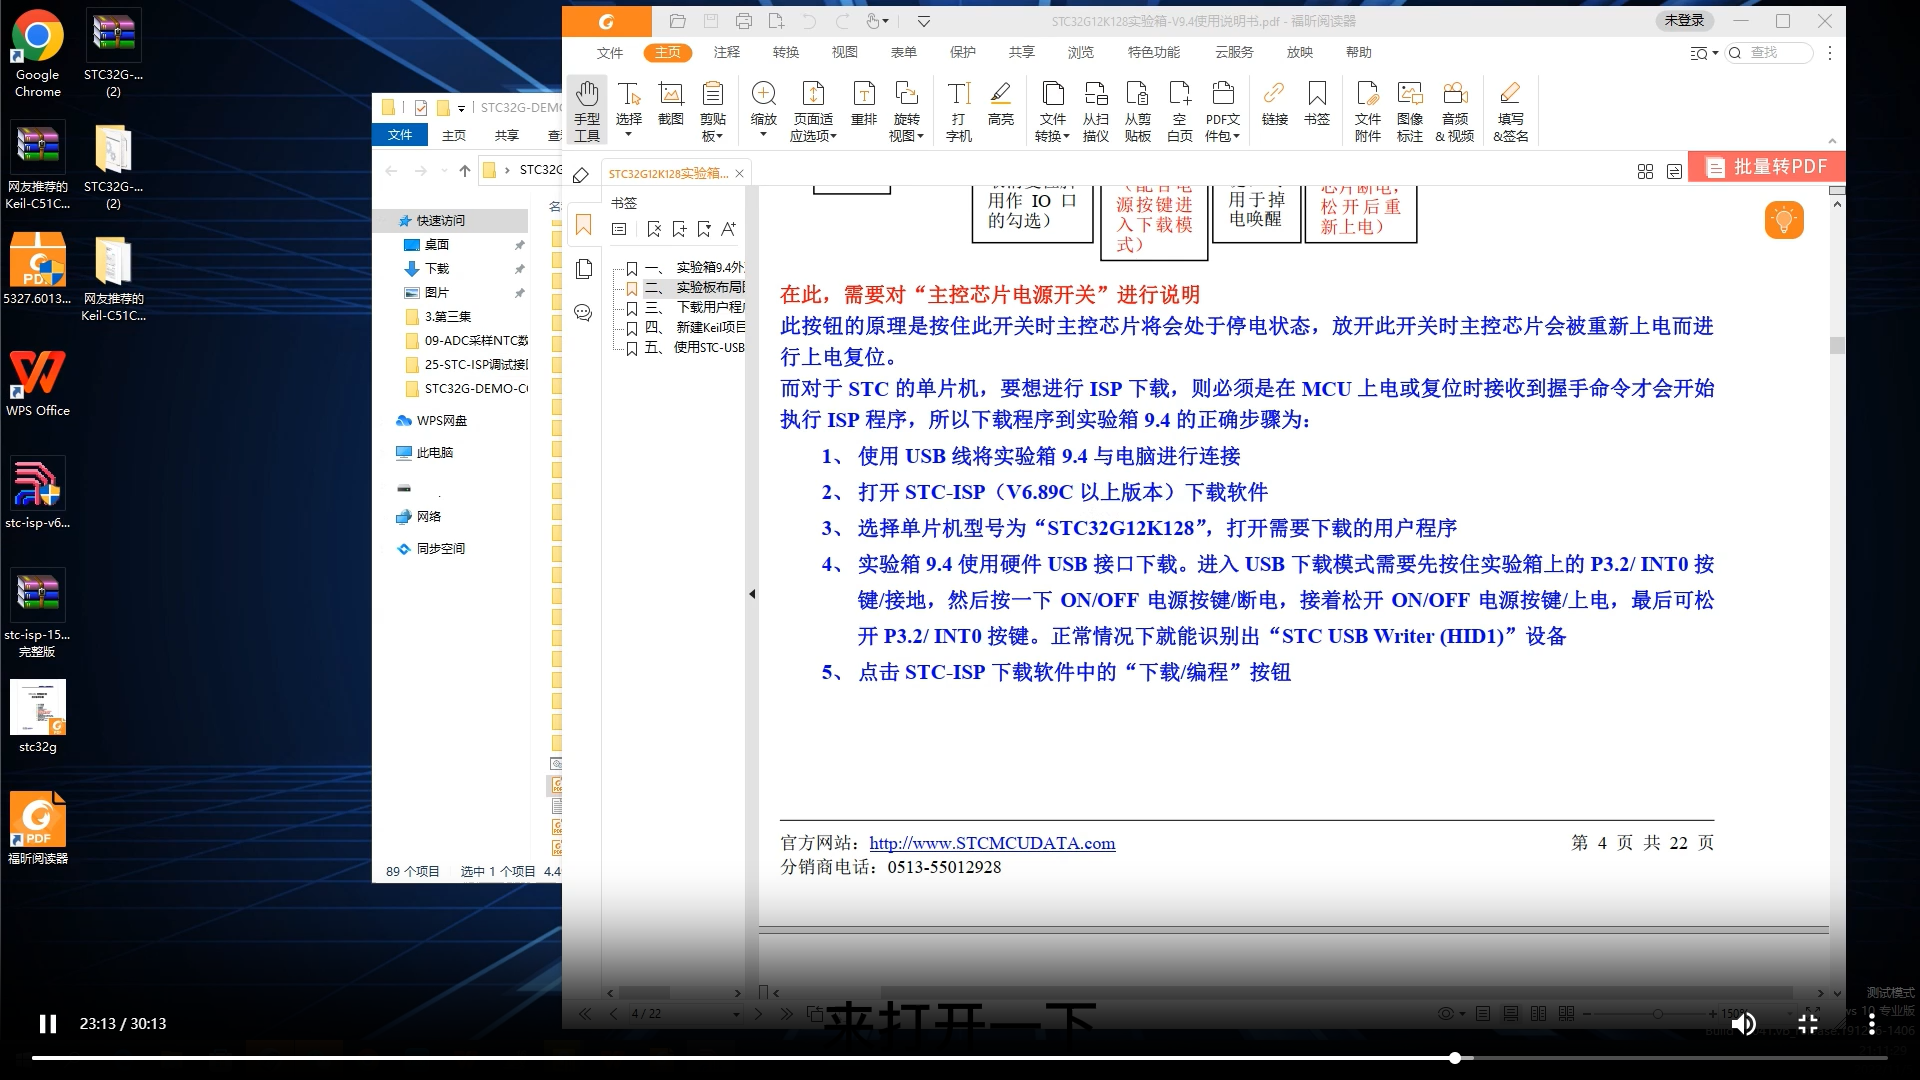1920x1080 pixels.
Task: Click the 未登录 login button
Action: pyautogui.click(x=1684, y=21)
